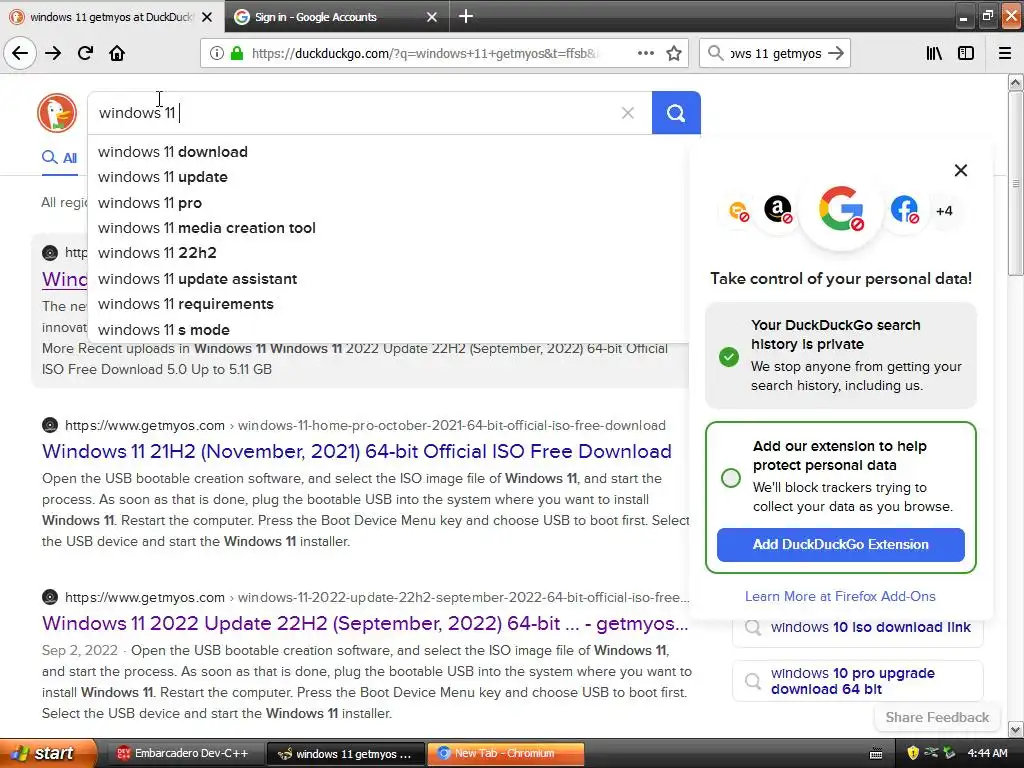Screen dimensions: 1024x768
Task: Go forward to the next page
Action: (x=53, y=53)
